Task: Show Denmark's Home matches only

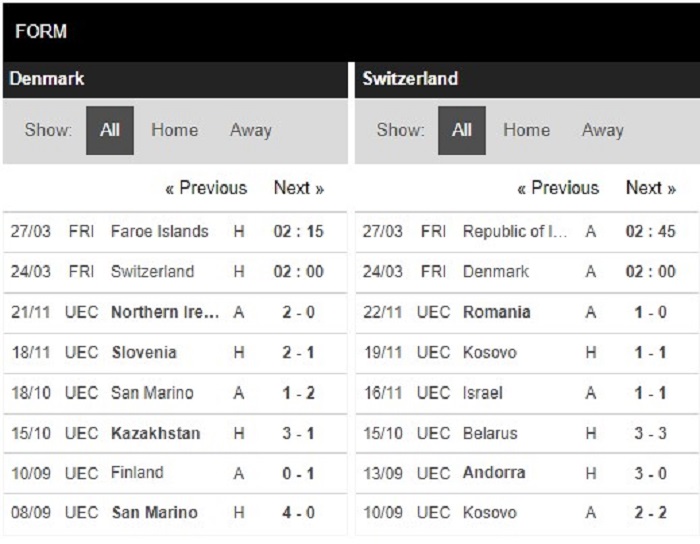Action: 175,130
